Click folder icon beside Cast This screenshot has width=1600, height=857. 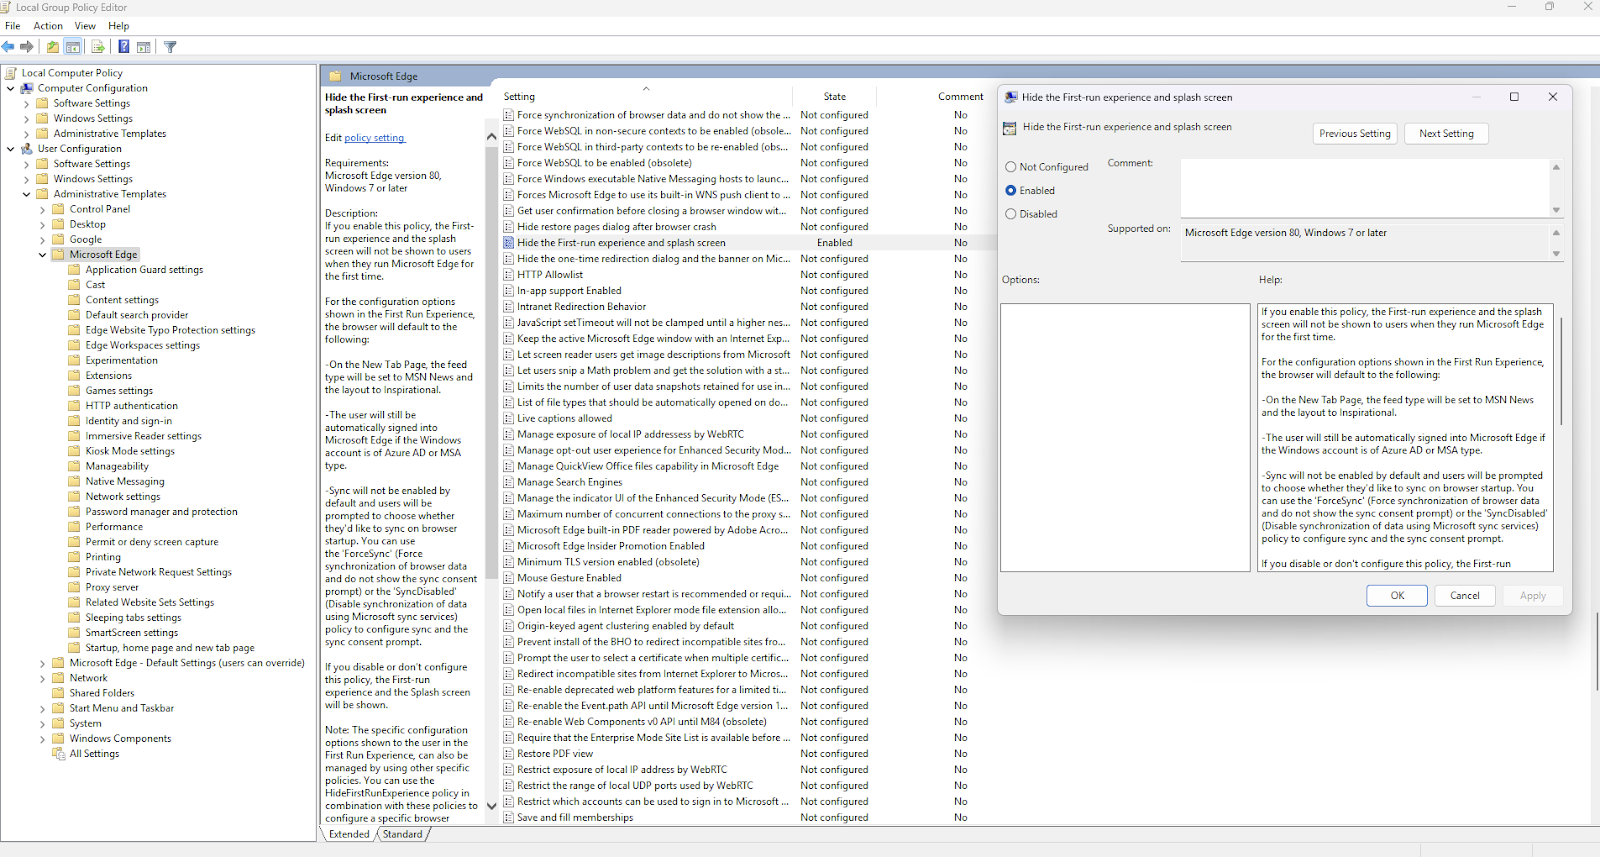[75, 285]
